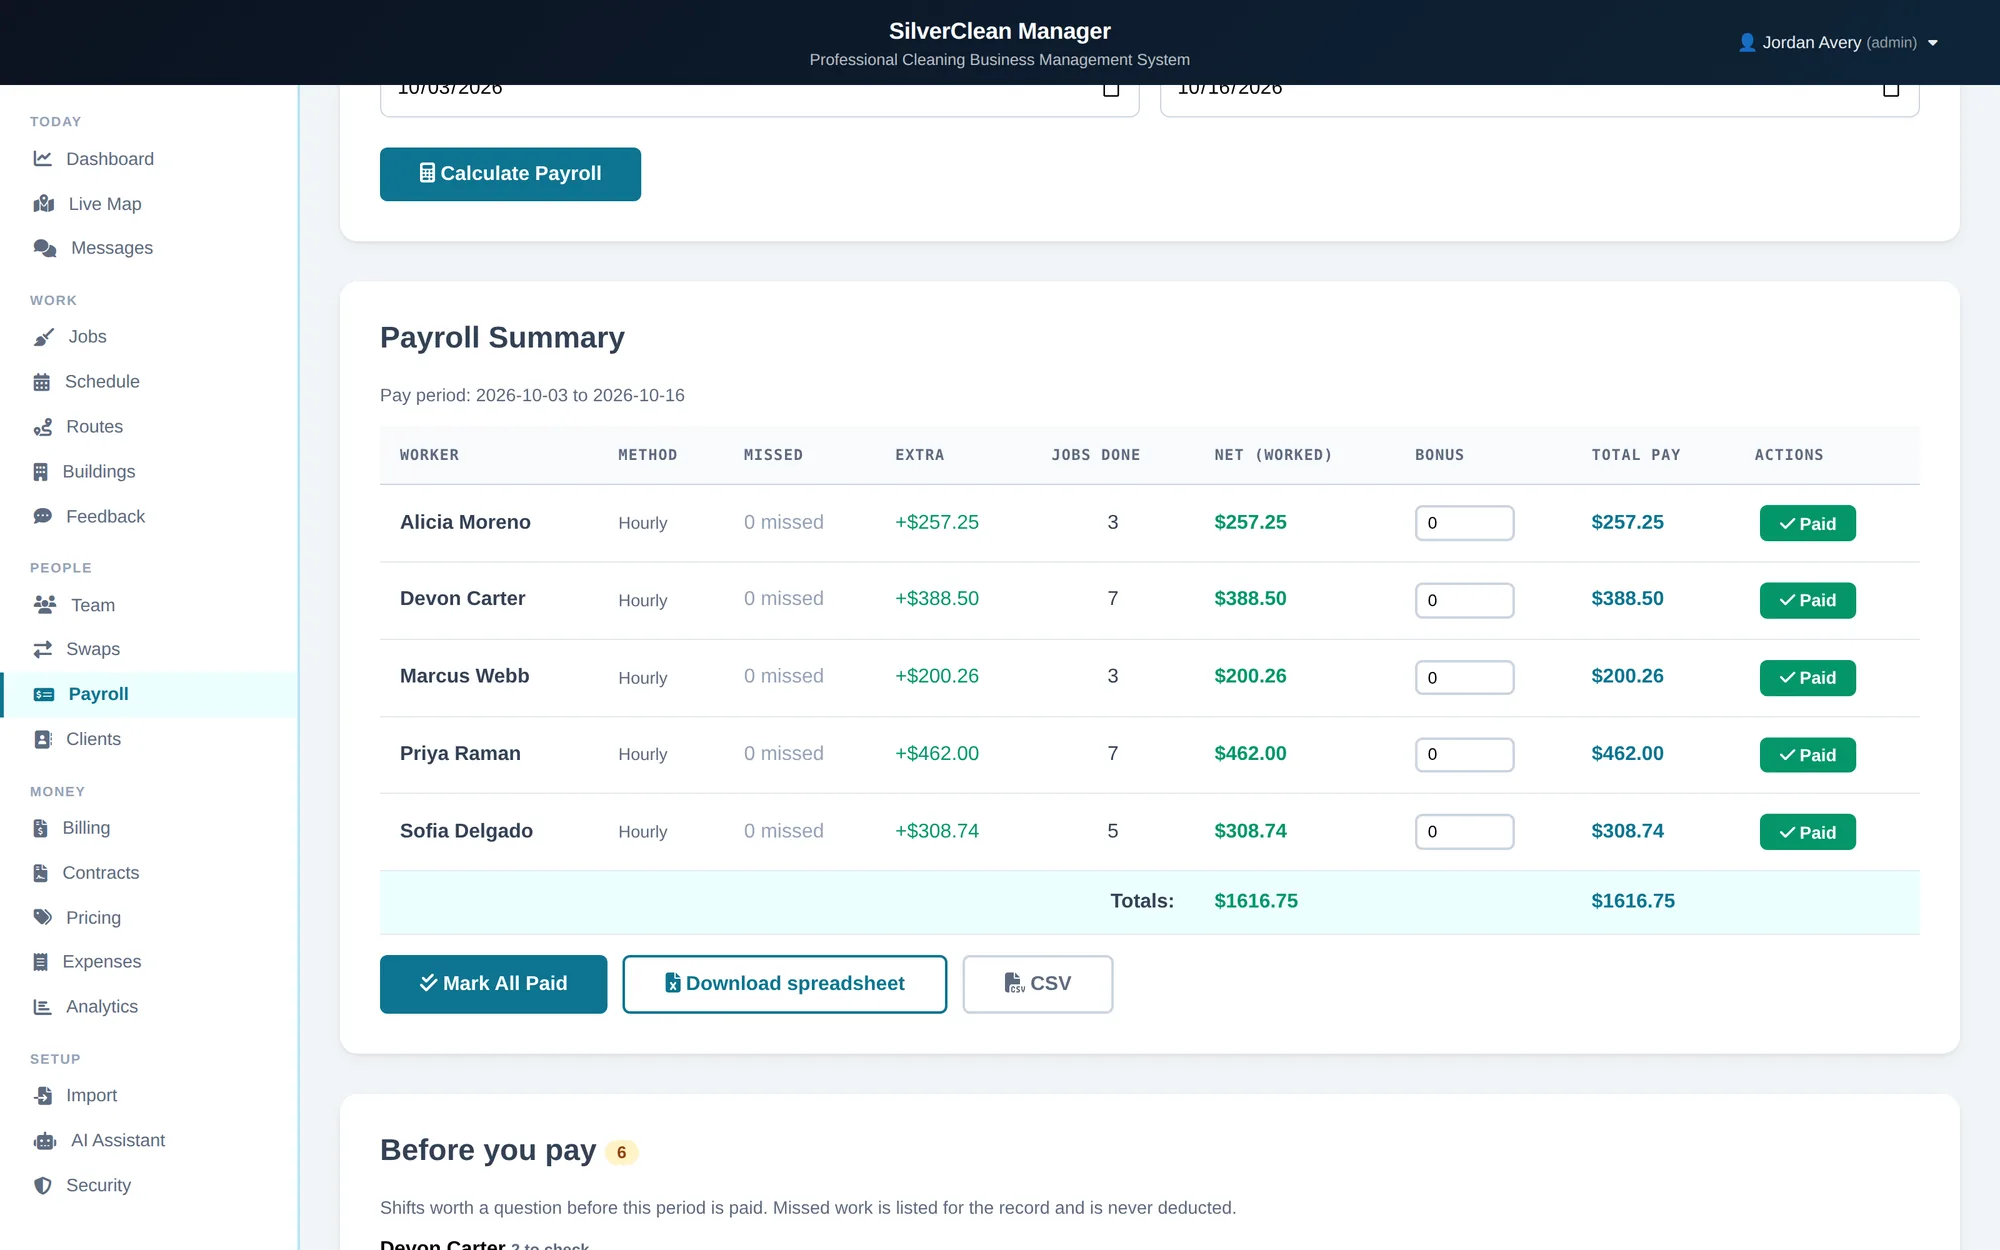The height and width of the screenshot is (1250, 2000).
Task: Focus bonus field for Alicia Moreno
Action: [1464, 523]
